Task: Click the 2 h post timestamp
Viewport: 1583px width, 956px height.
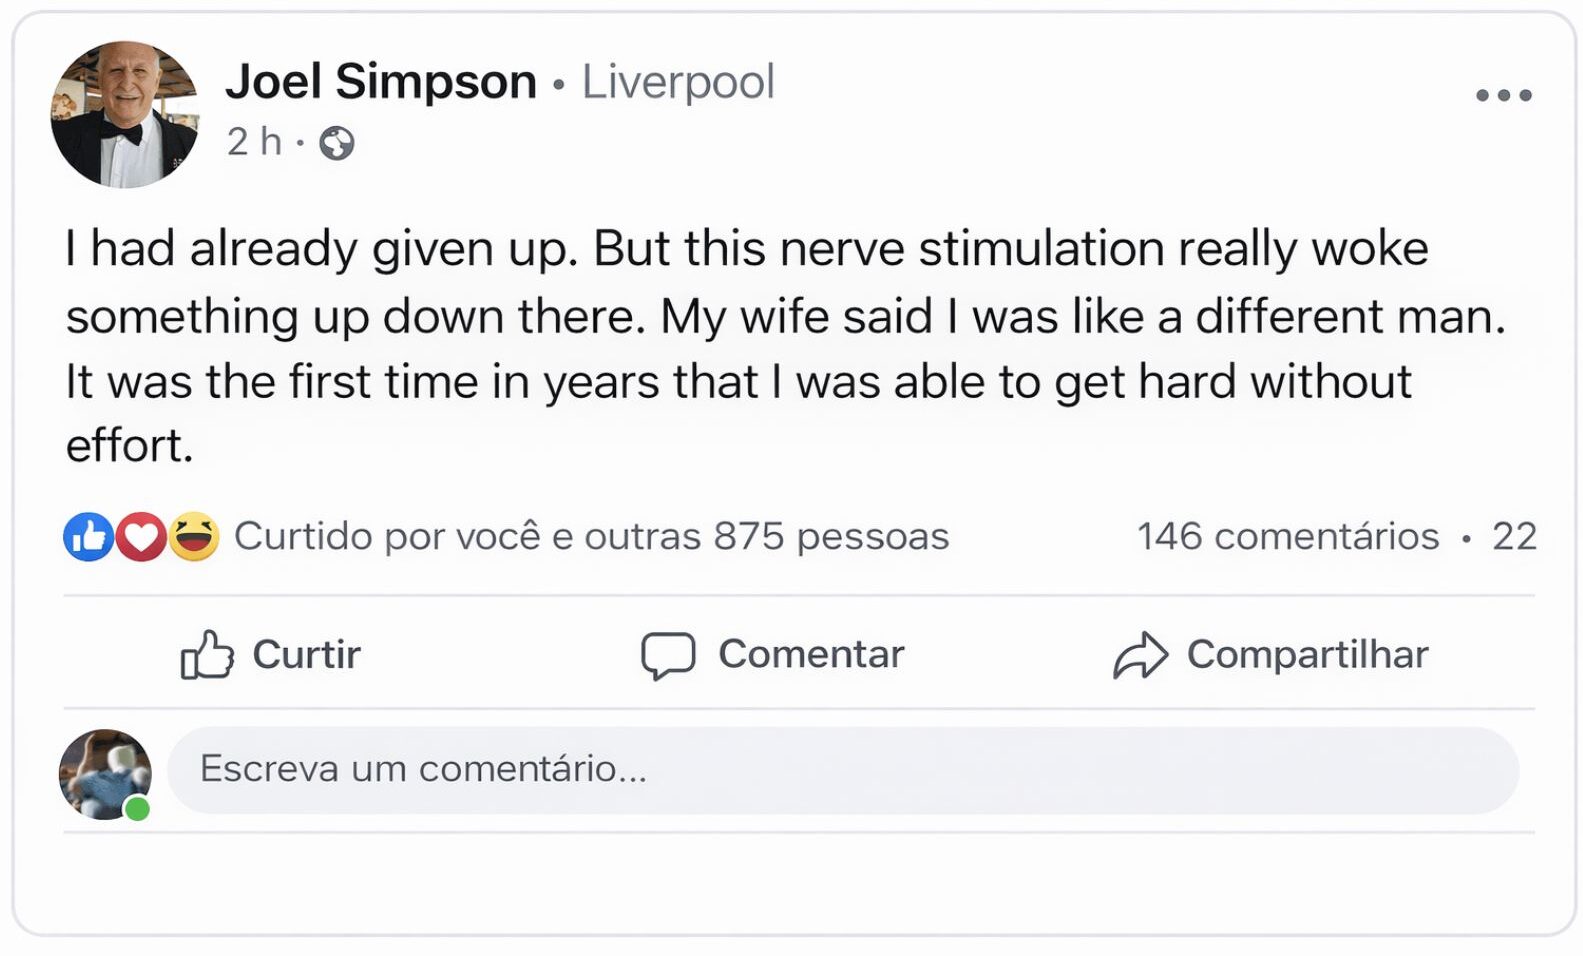Action: [254, 142]
